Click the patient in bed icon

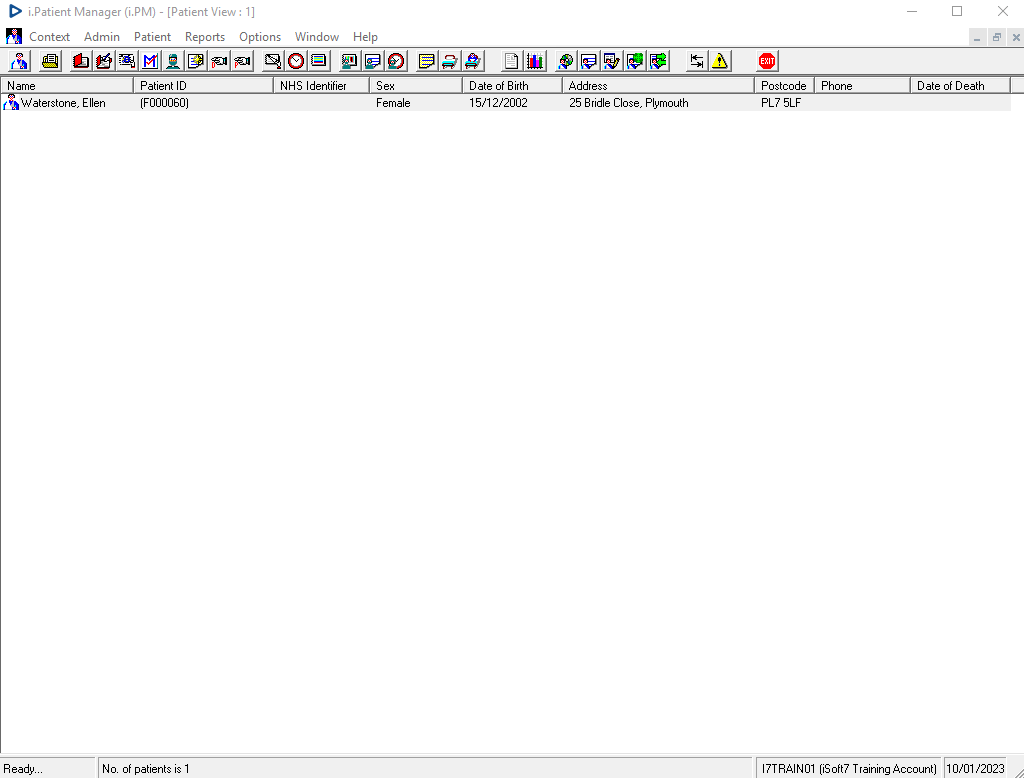tap(473, 61)
